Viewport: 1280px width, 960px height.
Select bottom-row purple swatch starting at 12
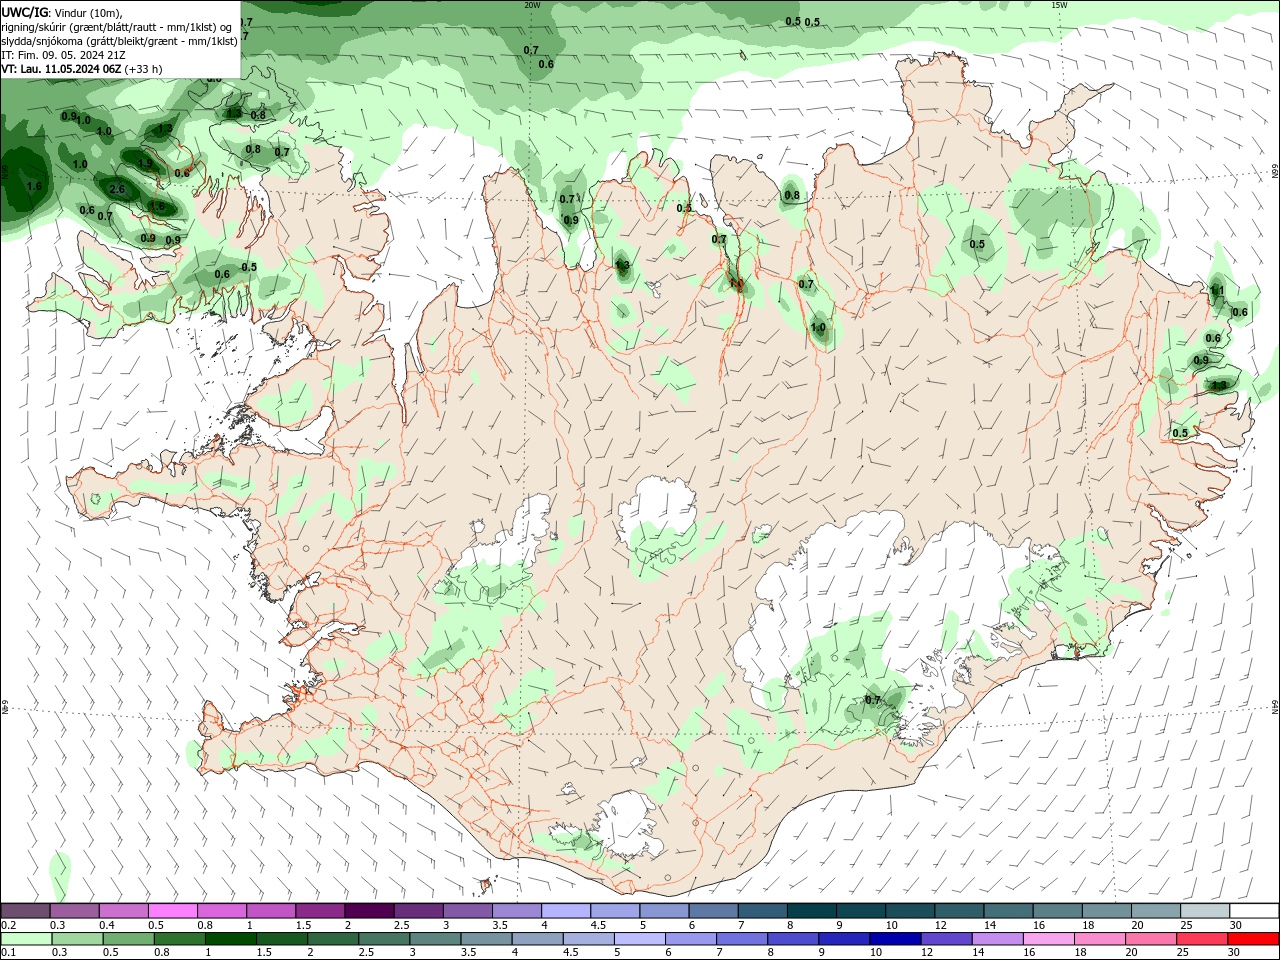945,939
